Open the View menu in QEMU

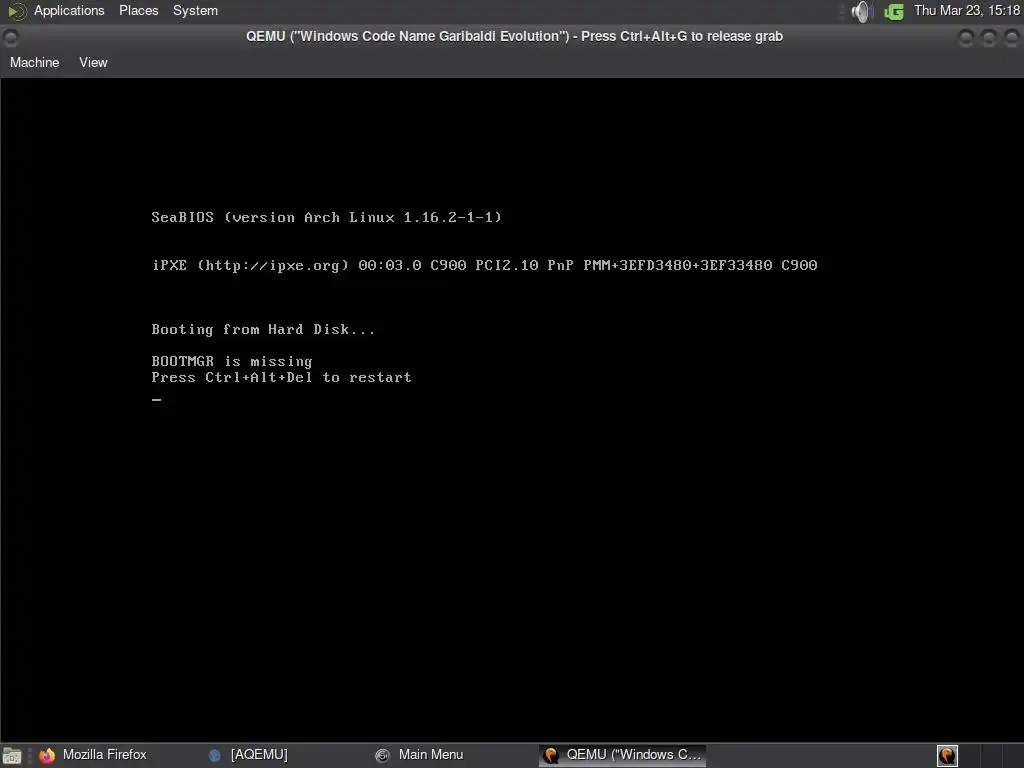93,63
